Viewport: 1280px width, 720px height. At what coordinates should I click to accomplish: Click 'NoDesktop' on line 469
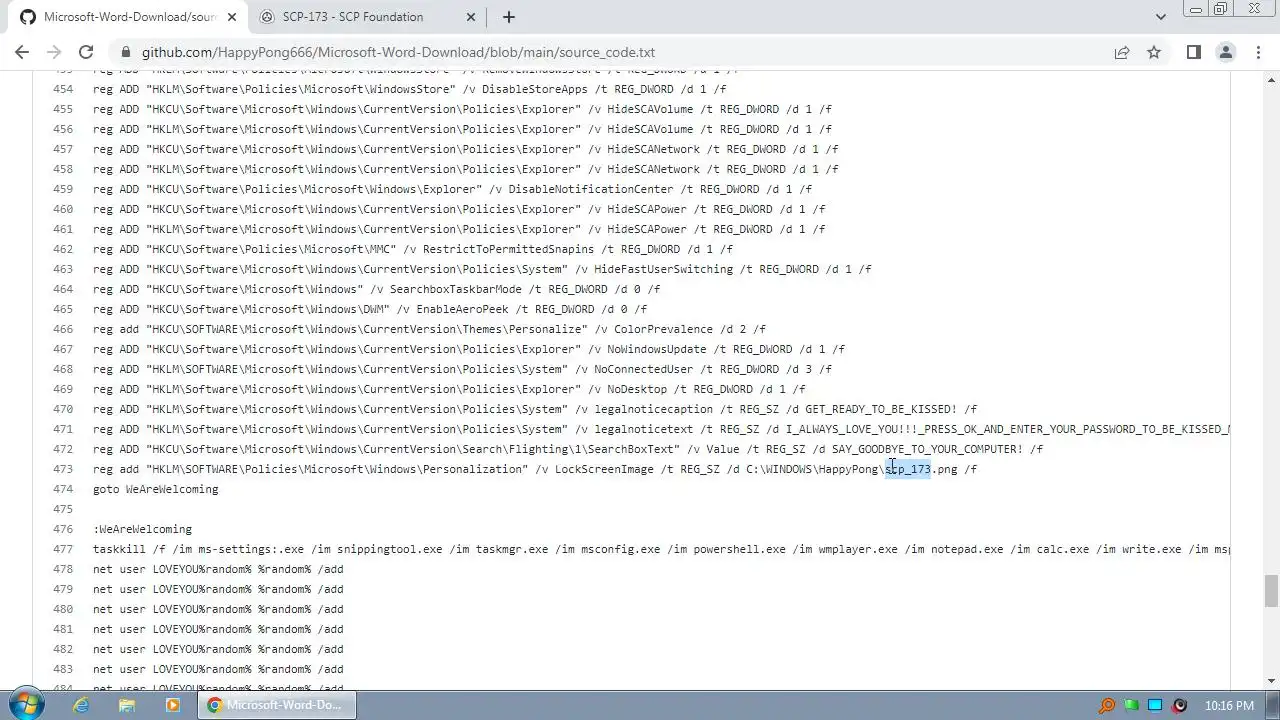click(x=637, y=389)
